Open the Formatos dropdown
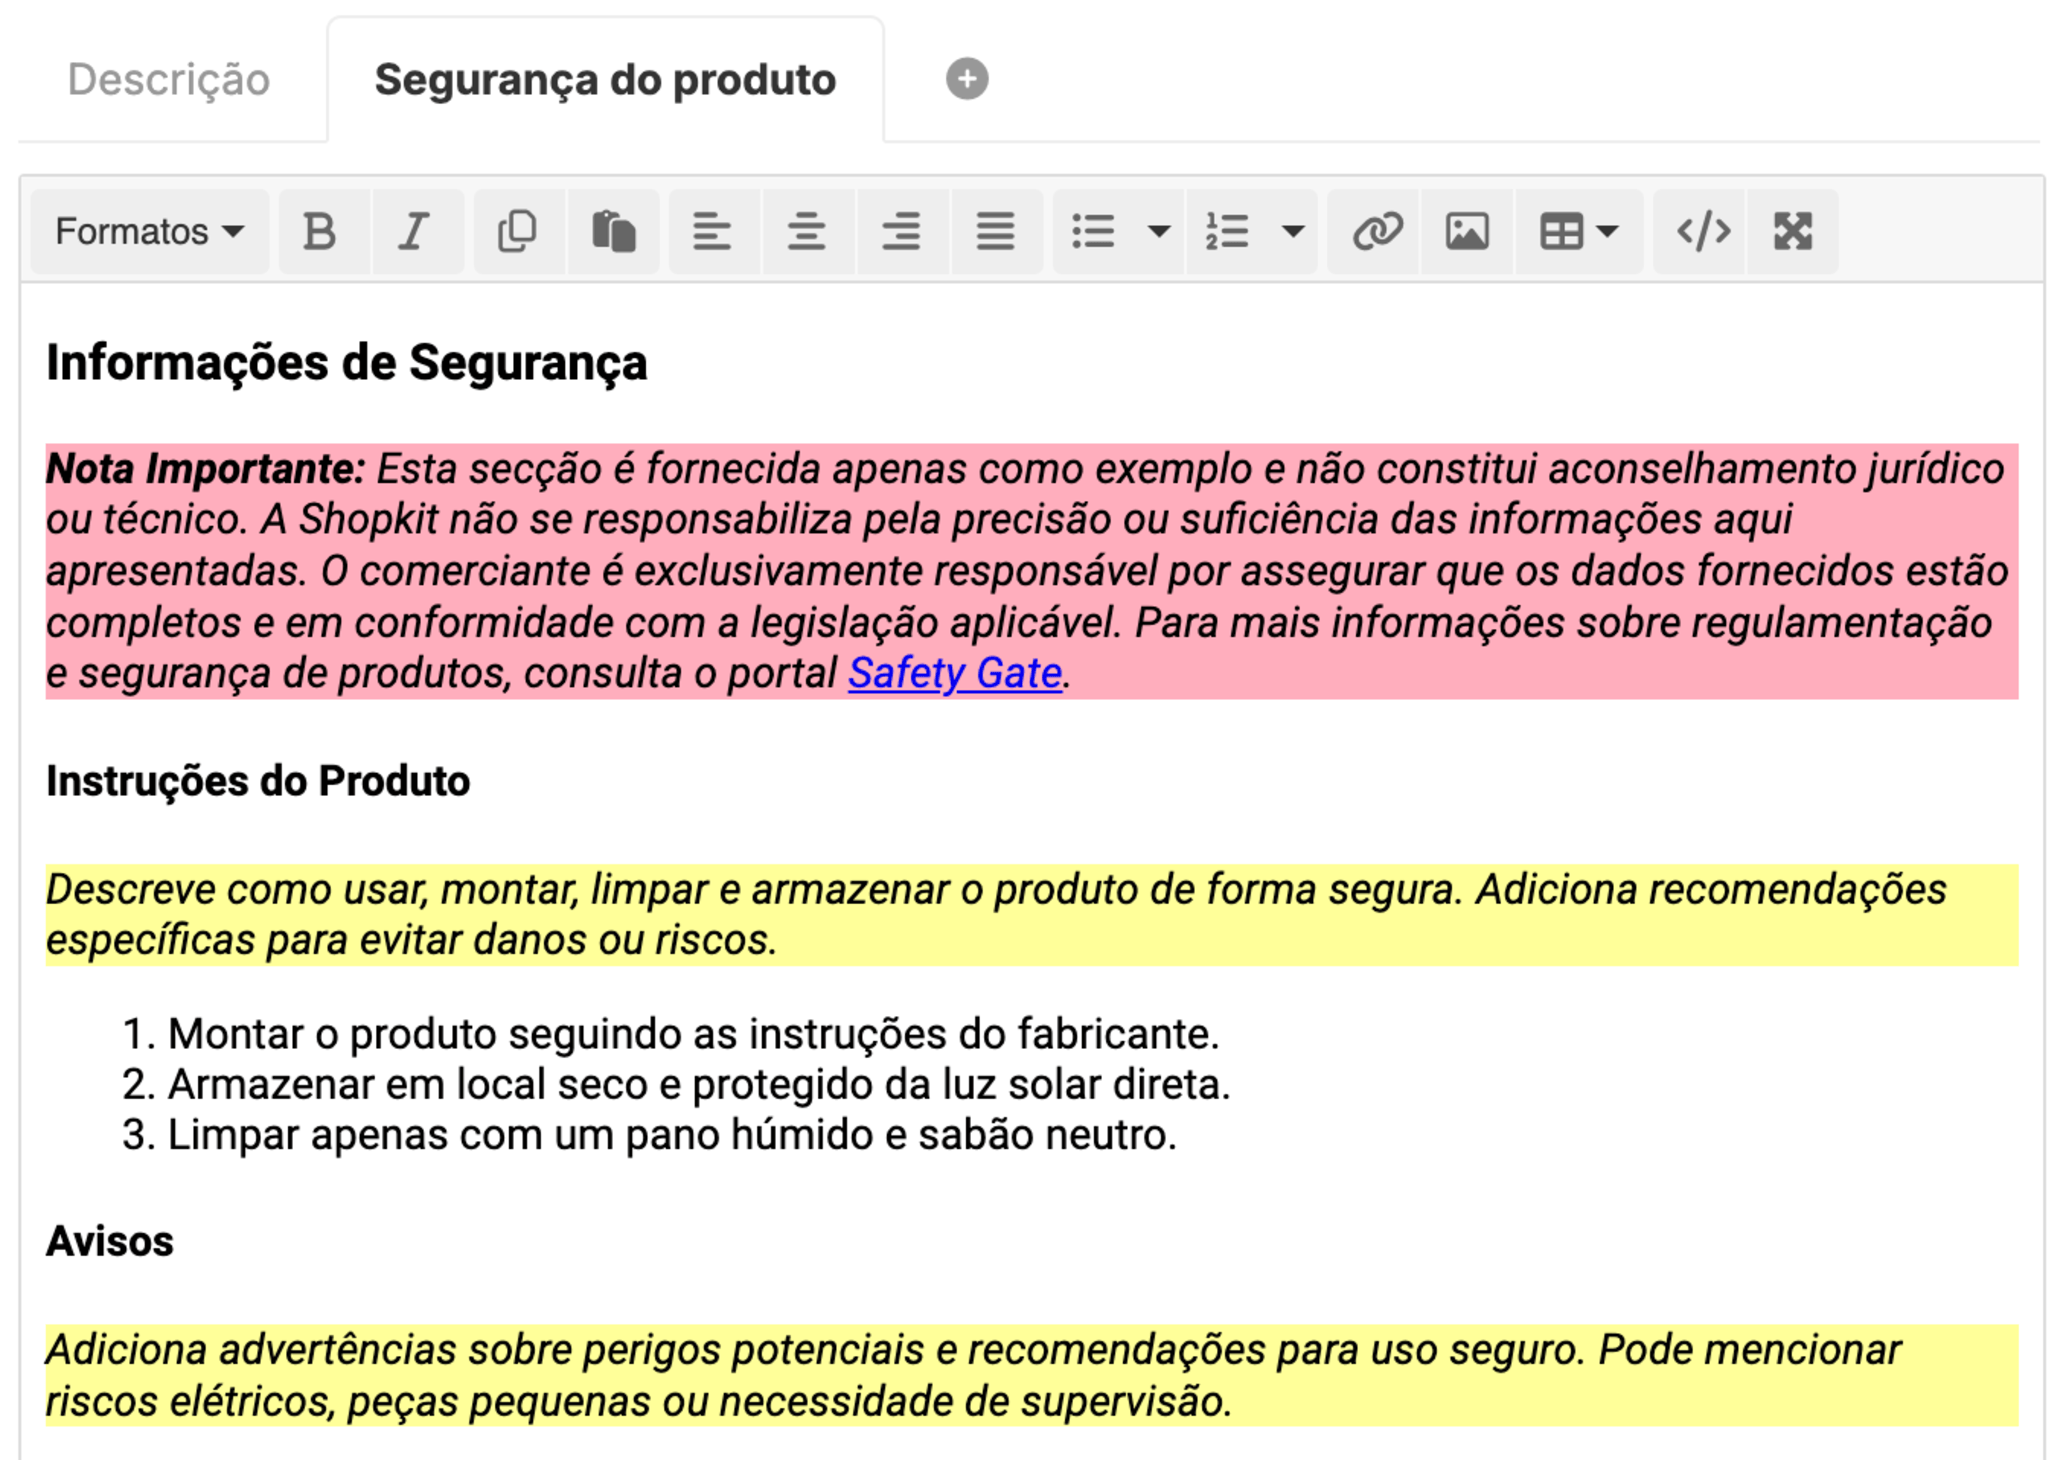 (x=149, y=232)
